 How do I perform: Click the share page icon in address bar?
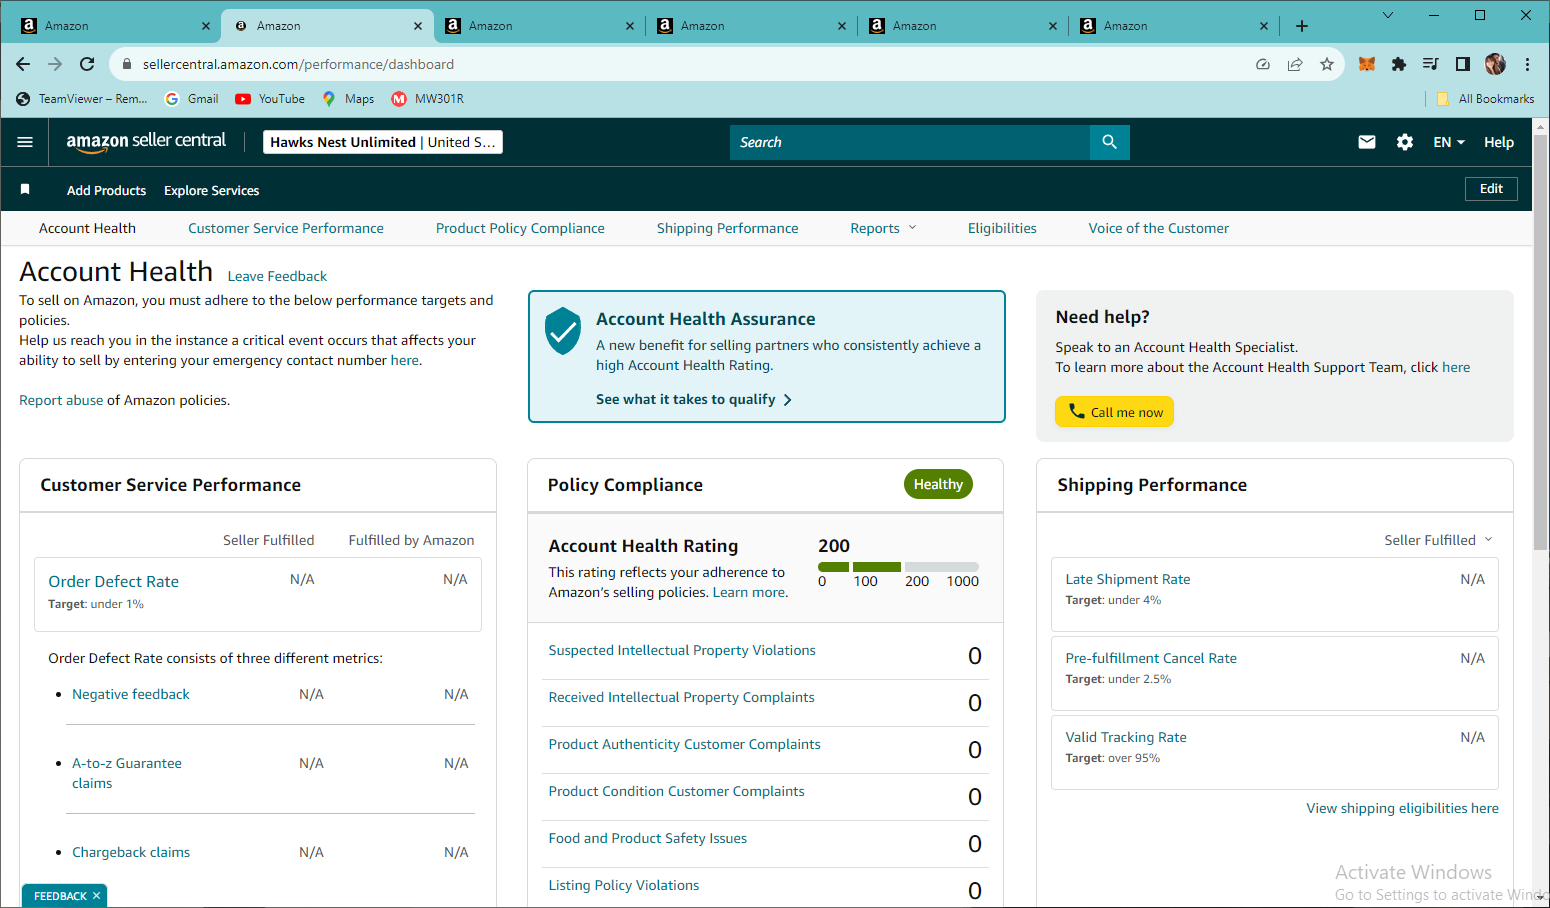click(1295, 64)
